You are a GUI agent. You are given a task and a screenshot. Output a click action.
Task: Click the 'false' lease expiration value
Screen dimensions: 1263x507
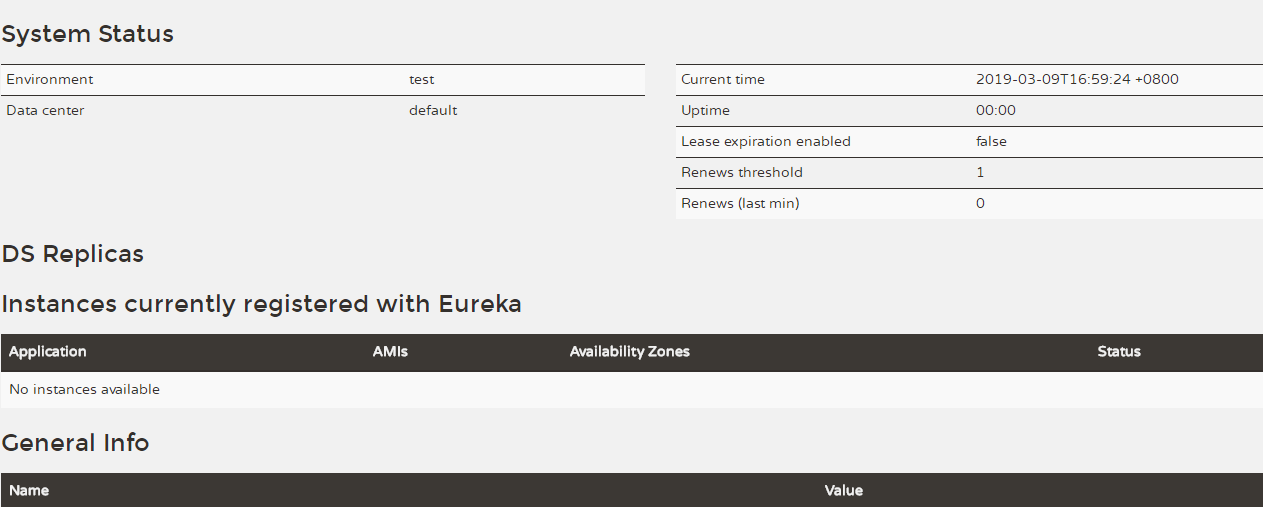tap(991, 142)
